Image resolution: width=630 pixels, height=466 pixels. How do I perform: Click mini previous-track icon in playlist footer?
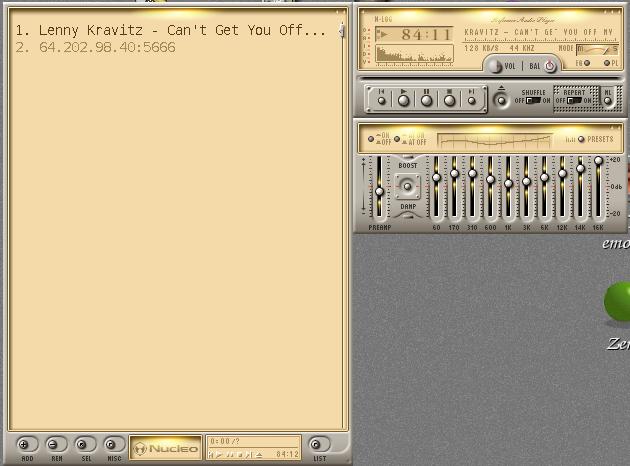pyautogui.click(x=211, y=454)
